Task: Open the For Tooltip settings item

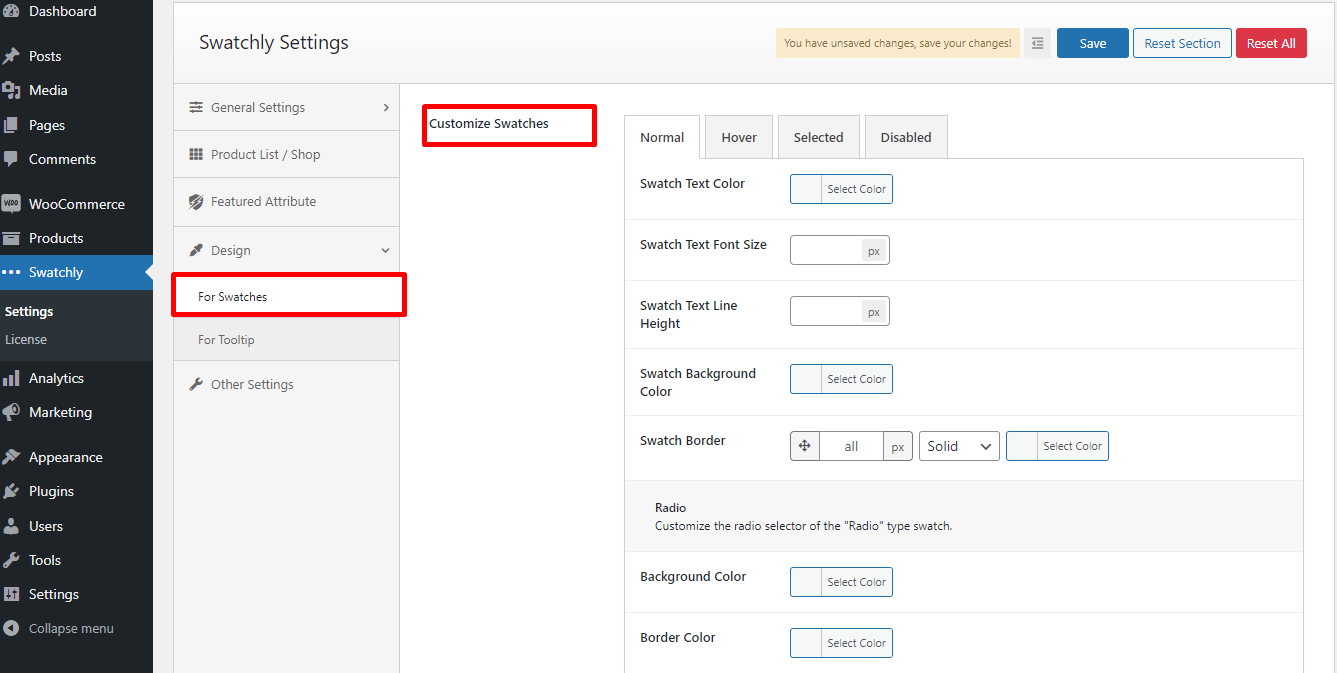Action: pos(226,340)
